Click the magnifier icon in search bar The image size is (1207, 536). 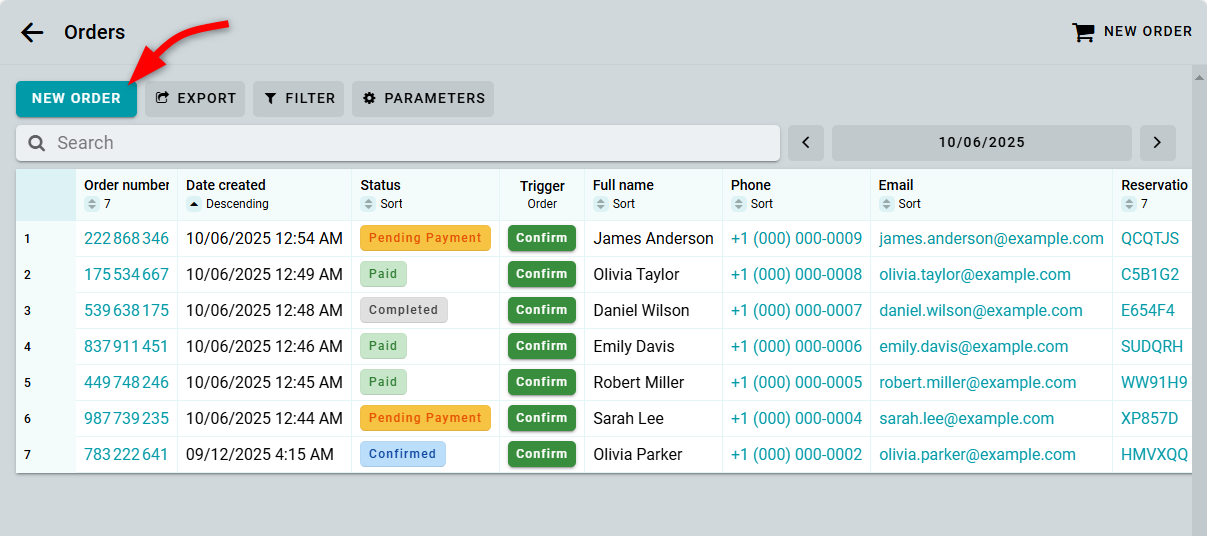point(37,143)
